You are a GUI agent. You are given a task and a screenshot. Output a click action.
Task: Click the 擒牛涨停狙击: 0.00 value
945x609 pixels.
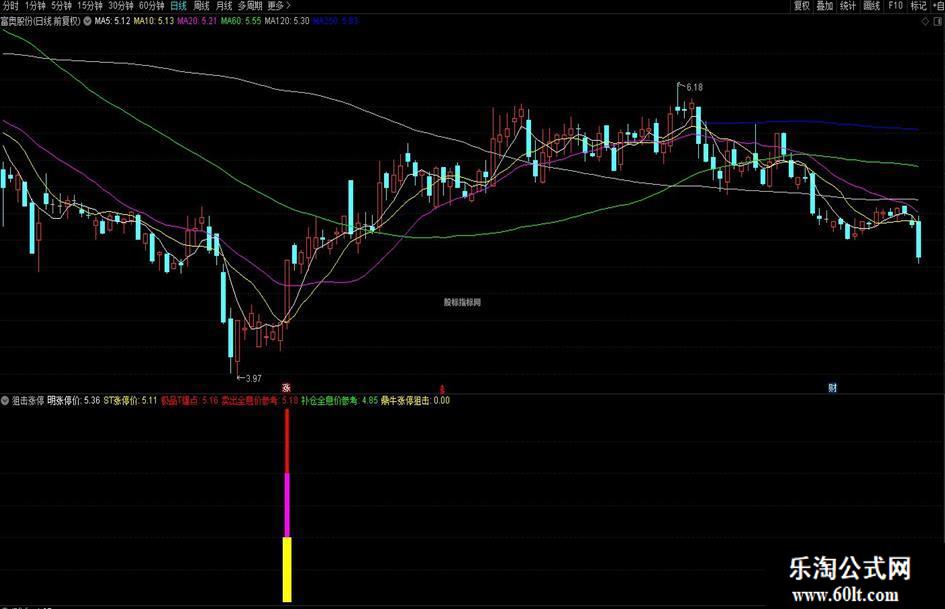click(416, 400)
